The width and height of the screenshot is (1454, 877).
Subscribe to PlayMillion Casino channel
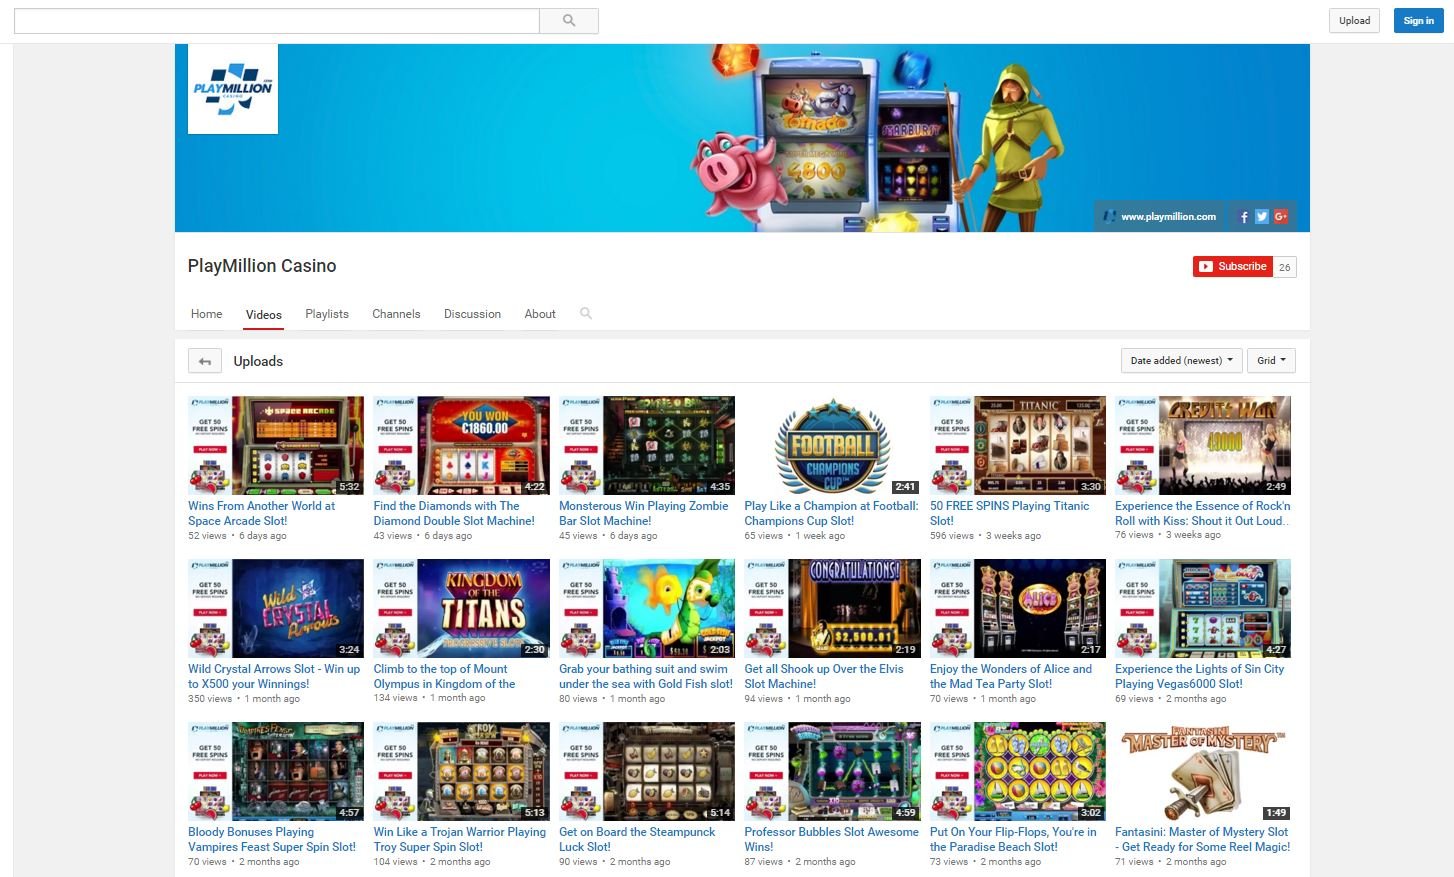coord(1233,266)
